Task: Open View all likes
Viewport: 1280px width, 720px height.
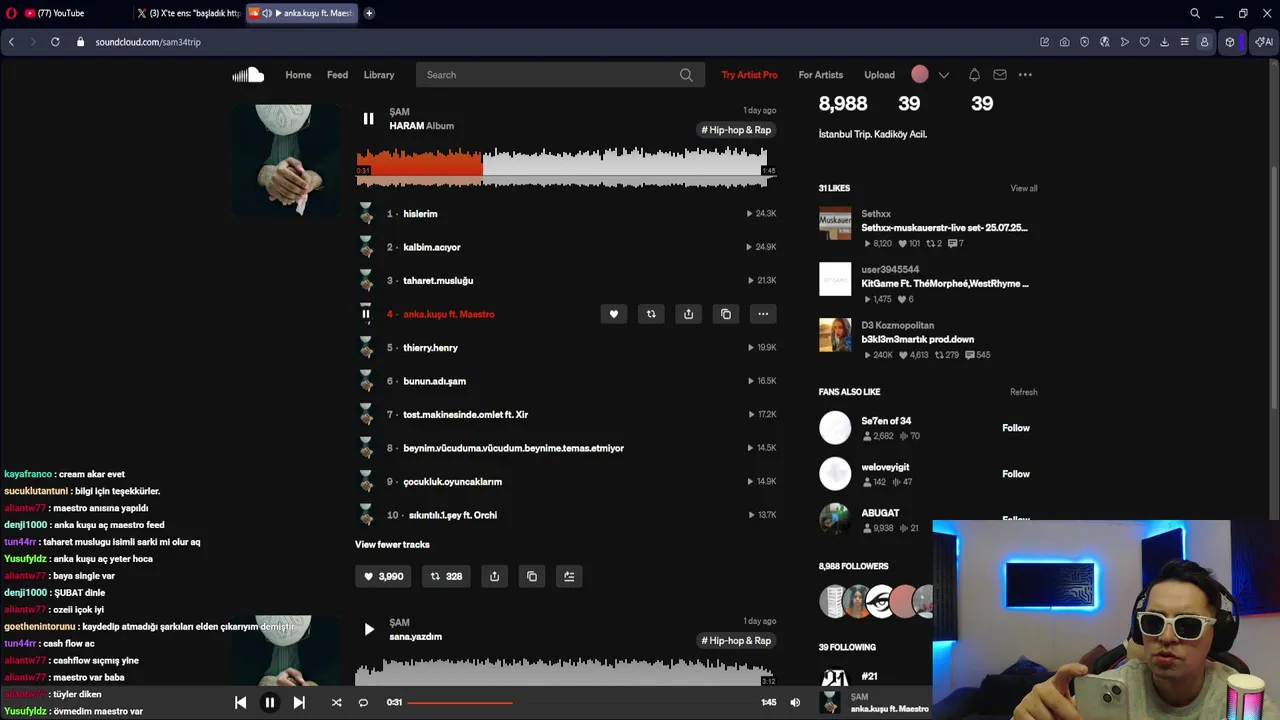Action: [x=1023, y=188]
